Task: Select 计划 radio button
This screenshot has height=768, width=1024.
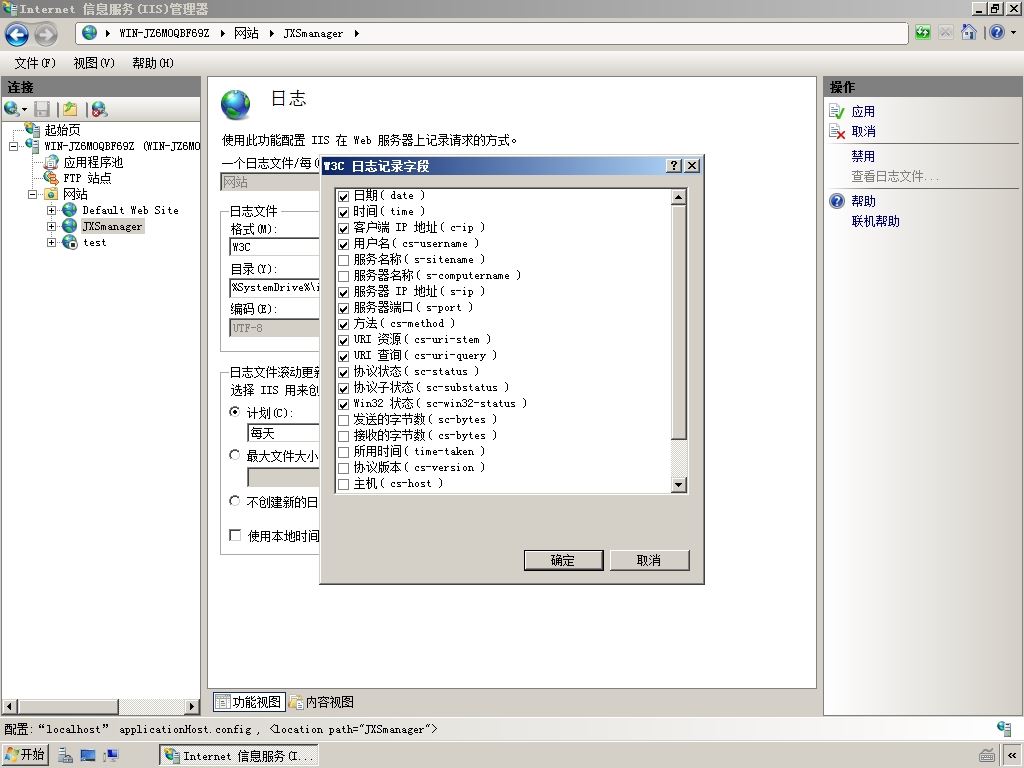Action: 234,412
